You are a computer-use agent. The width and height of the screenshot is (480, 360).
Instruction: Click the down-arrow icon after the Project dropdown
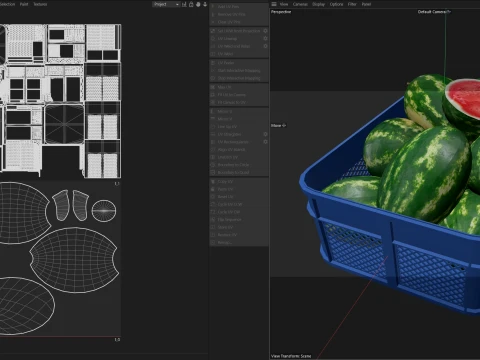click(205, 4)
